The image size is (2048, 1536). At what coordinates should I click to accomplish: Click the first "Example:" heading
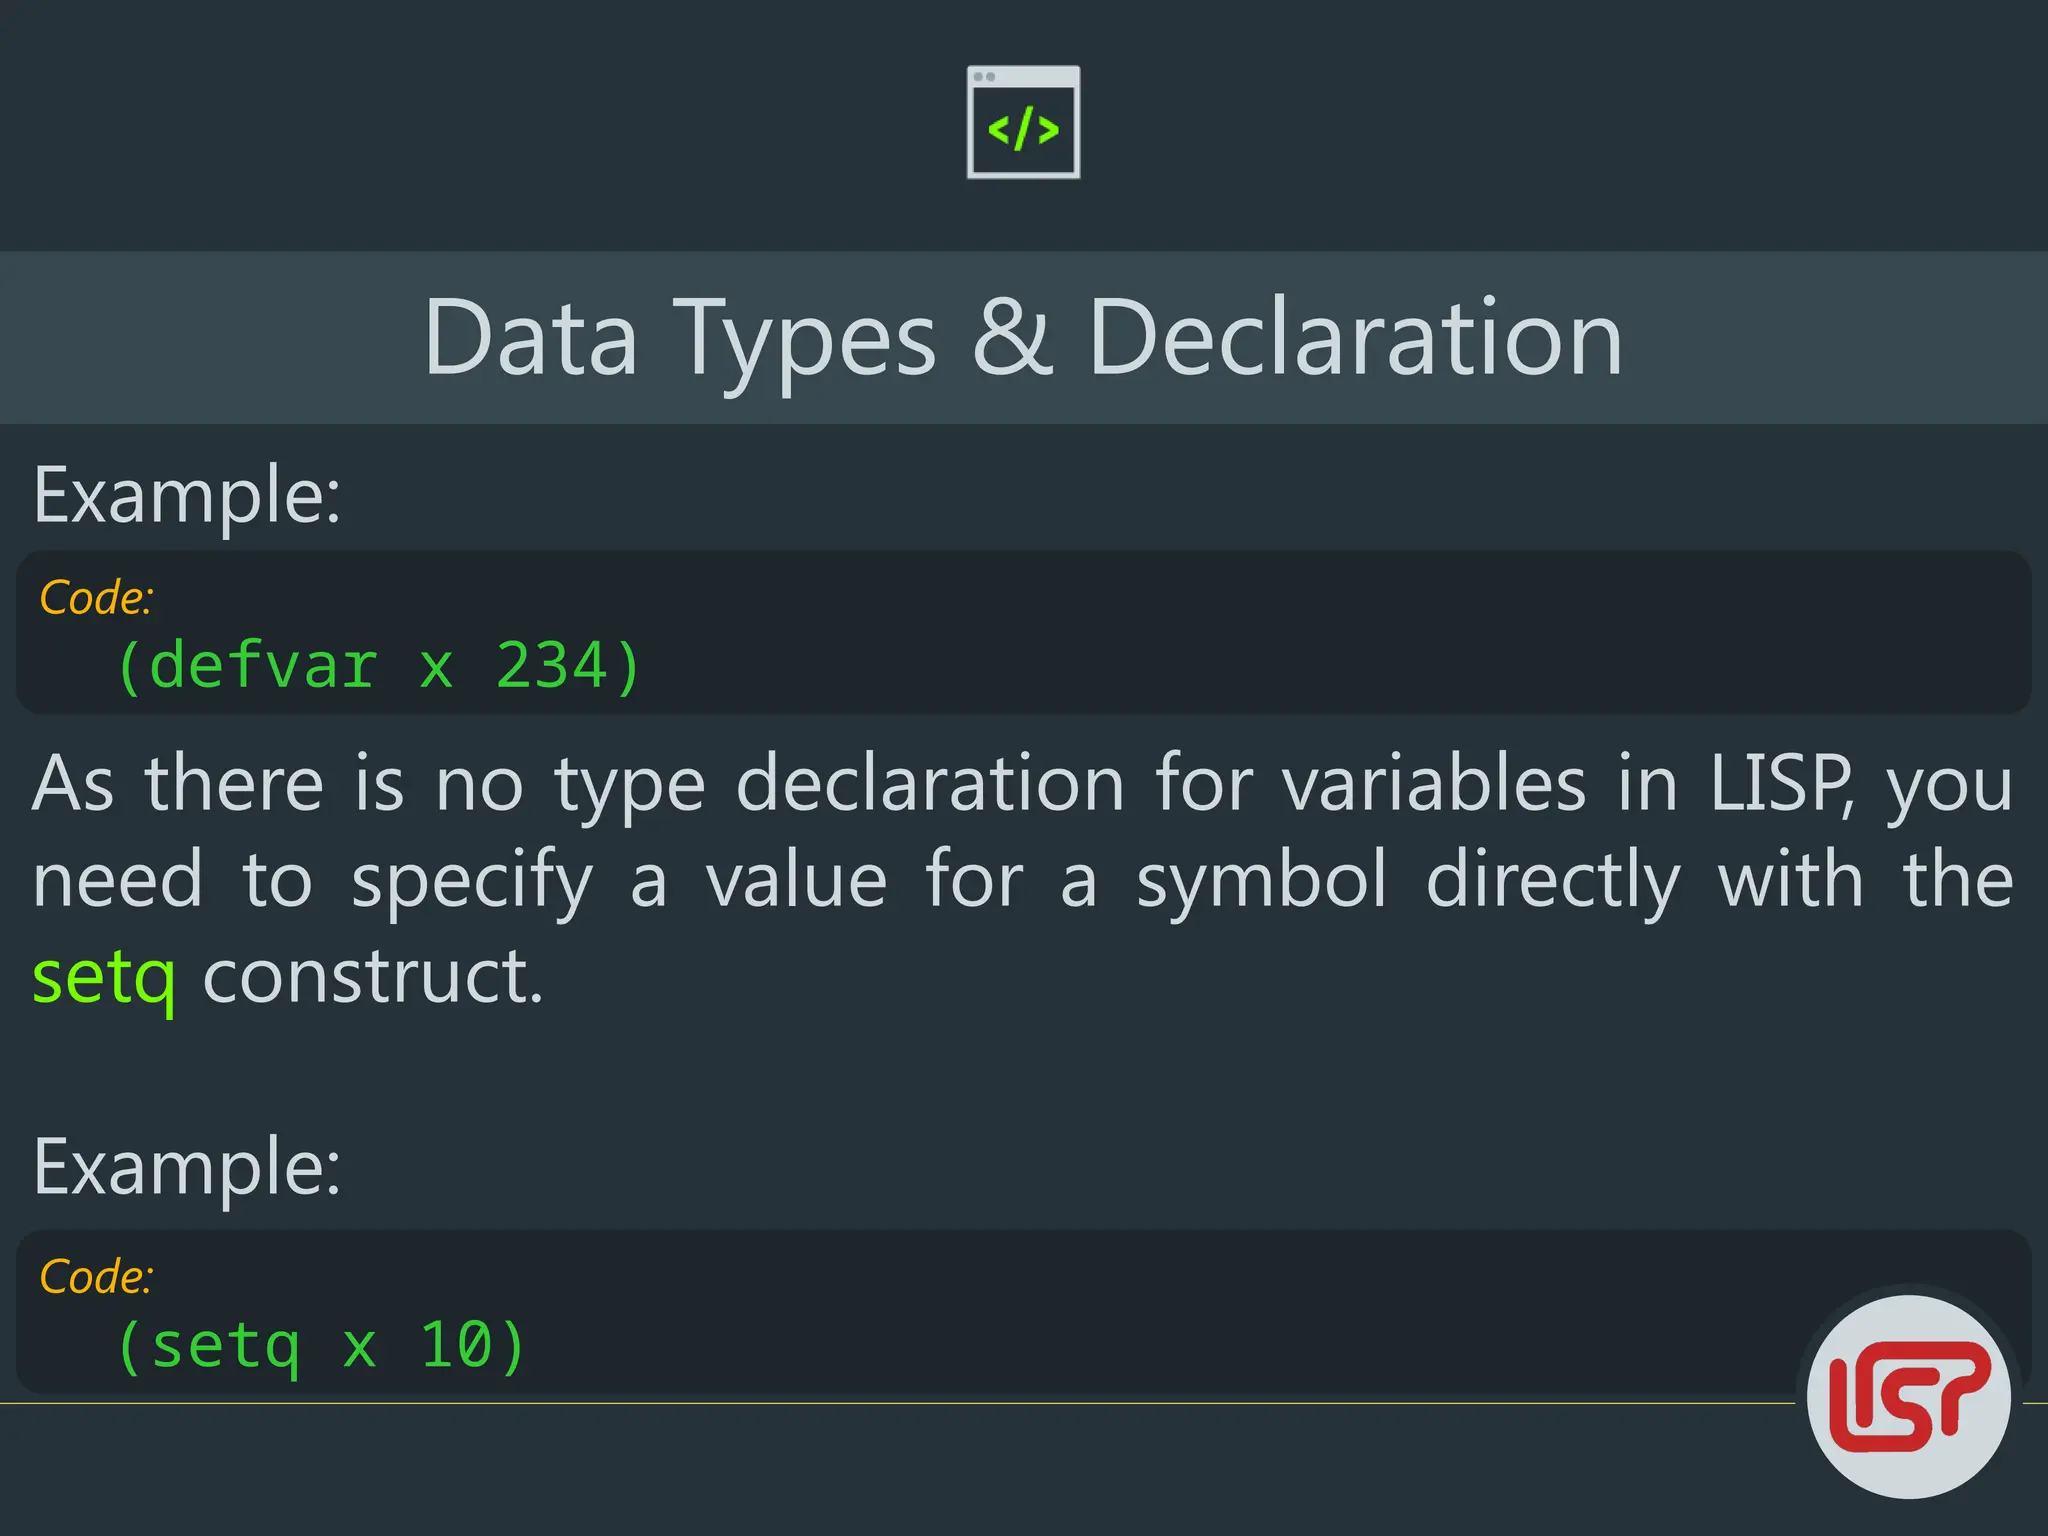click(187, 495)
